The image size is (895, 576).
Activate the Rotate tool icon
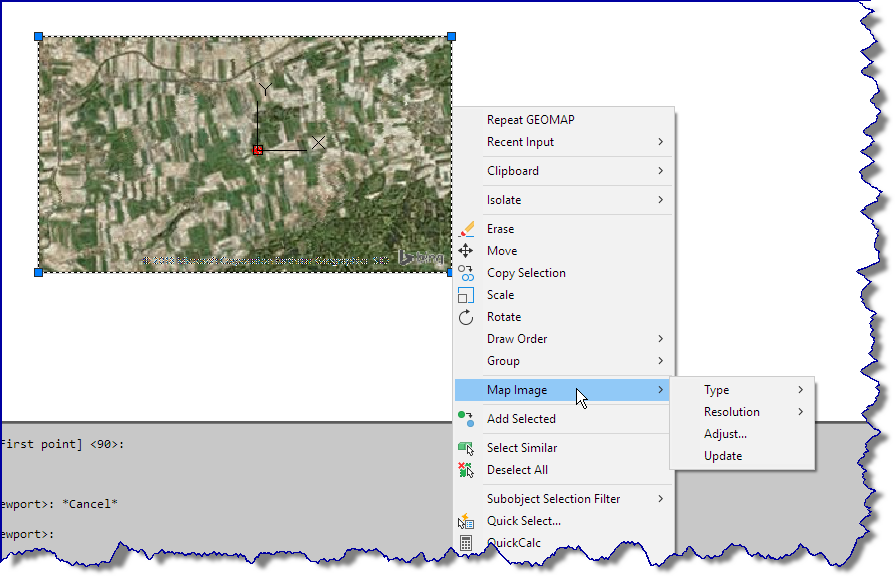[466, 316]
